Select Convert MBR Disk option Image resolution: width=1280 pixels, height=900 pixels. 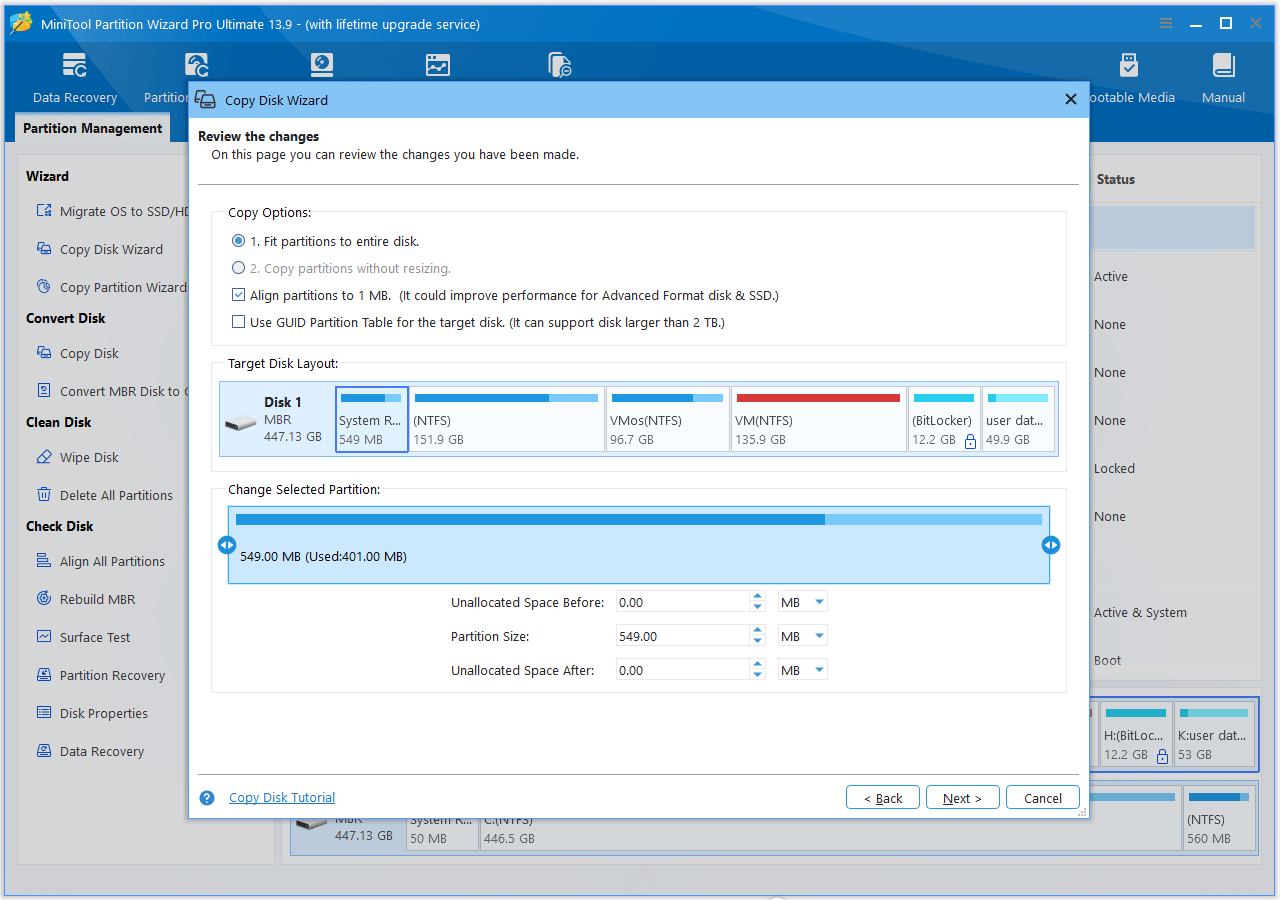(x=112, y=391)
